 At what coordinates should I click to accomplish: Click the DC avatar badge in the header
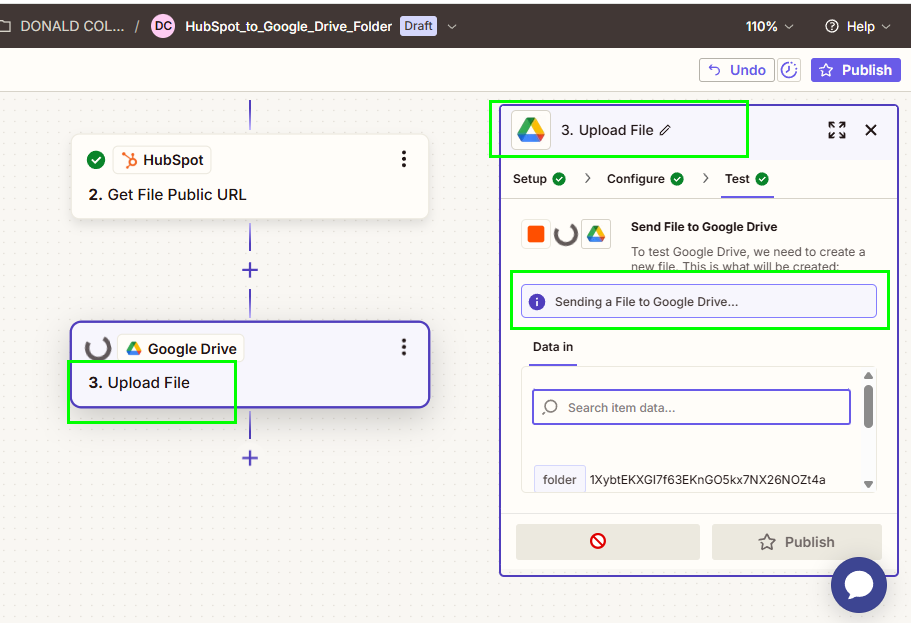pos(163,26)
